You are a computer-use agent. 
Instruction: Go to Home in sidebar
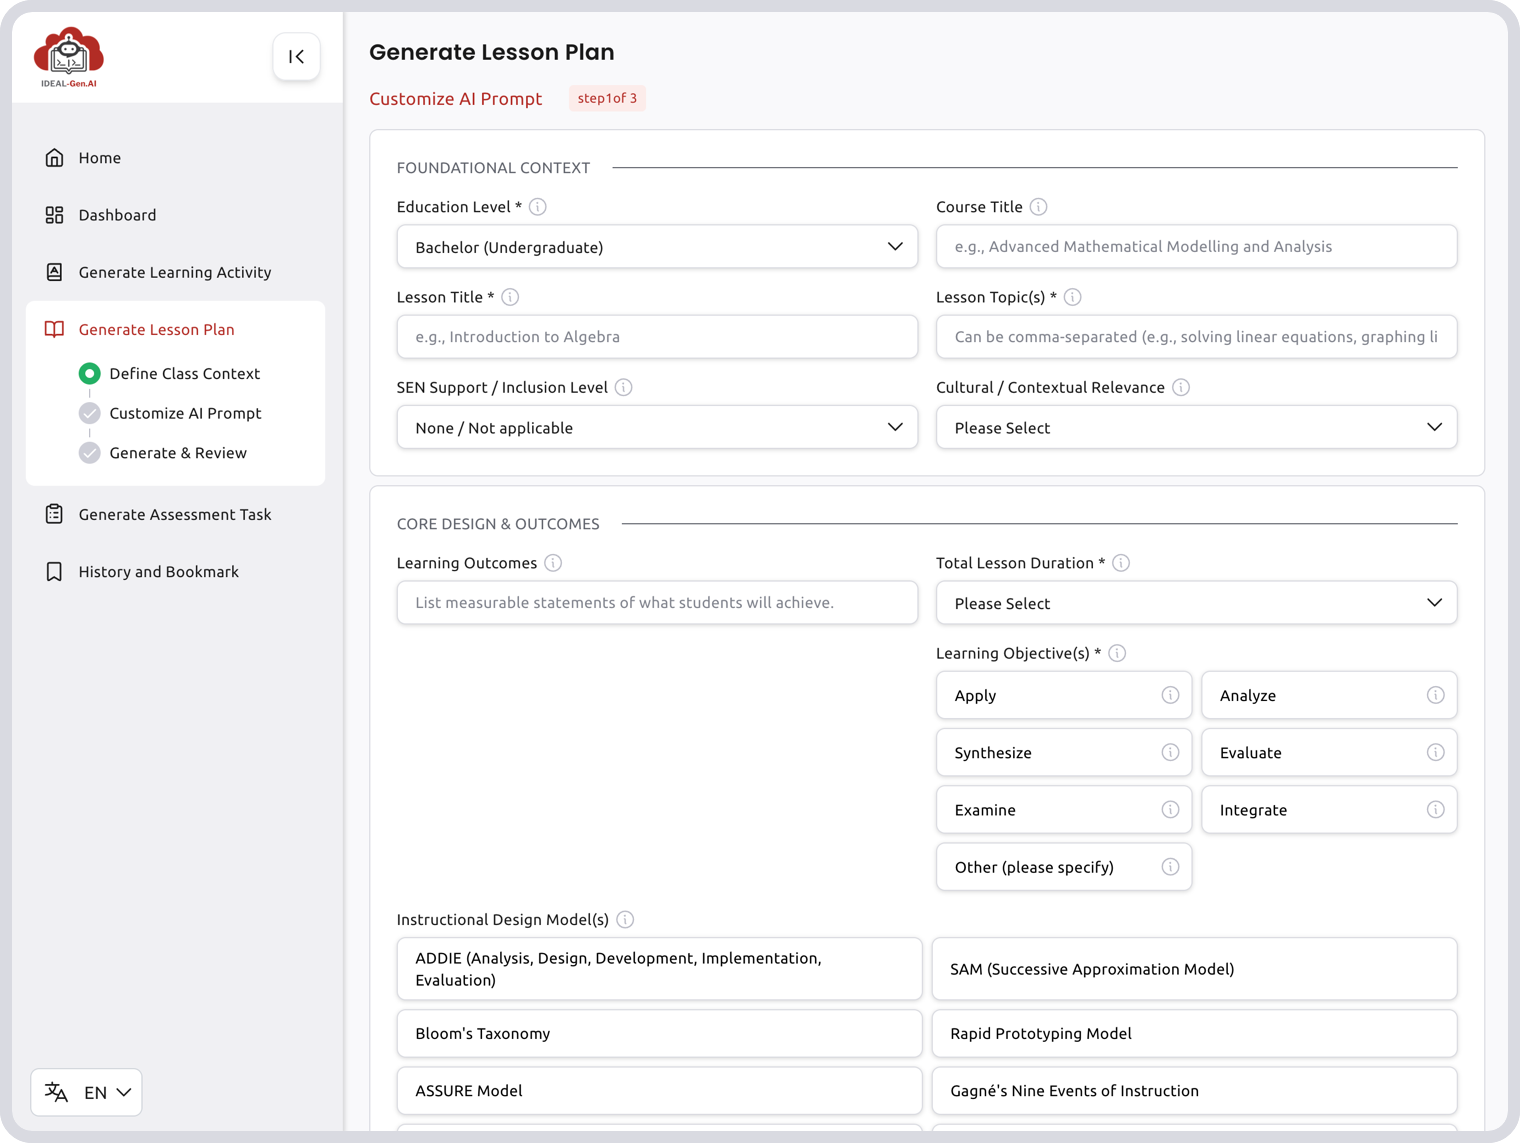click(175, 158)
